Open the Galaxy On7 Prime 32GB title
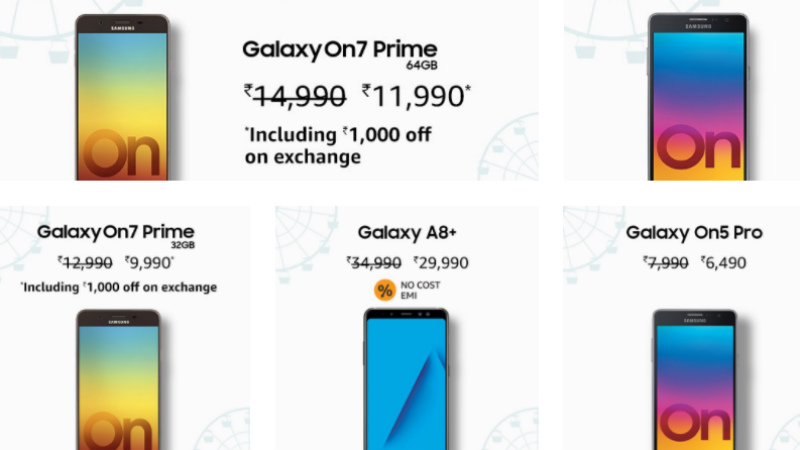 coord(116,236)
